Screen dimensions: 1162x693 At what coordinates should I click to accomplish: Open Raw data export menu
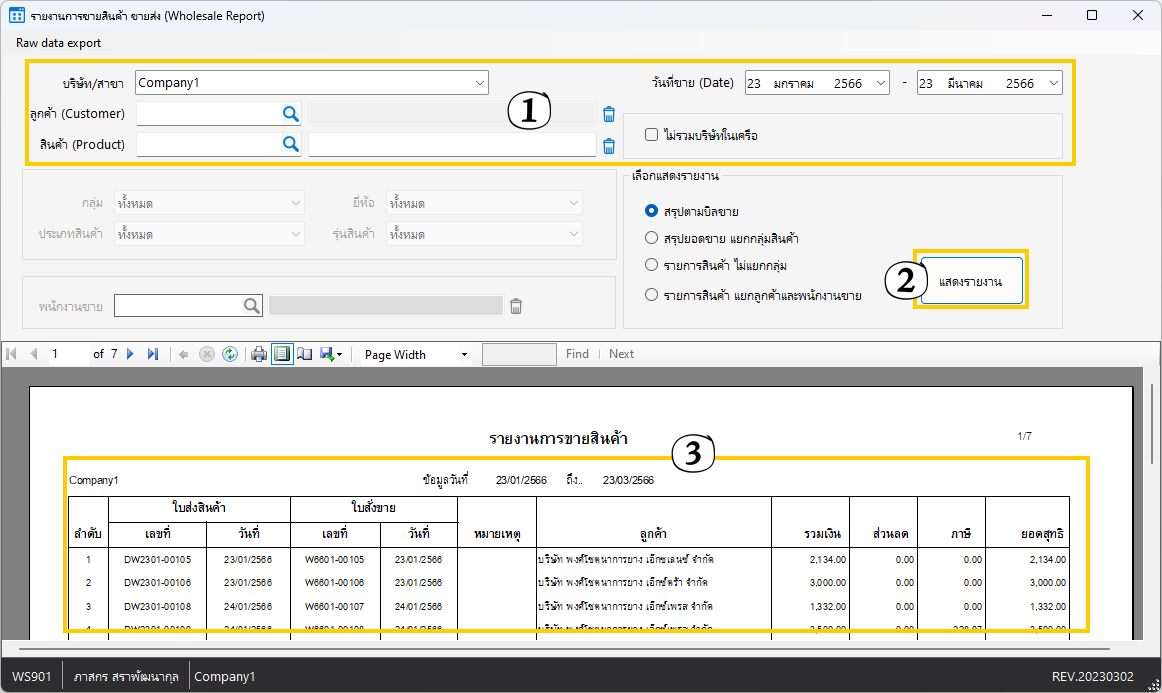[58, 43]
